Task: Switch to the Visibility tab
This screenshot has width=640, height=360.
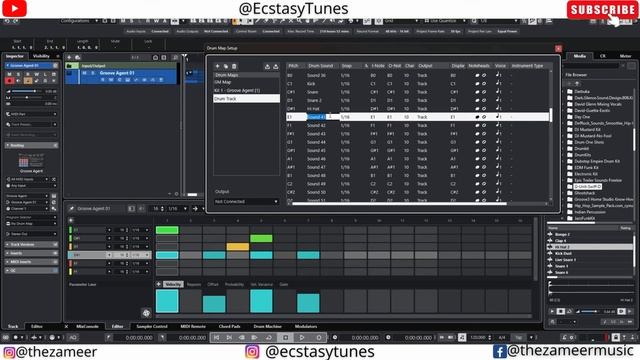Action: coord(41,56)
